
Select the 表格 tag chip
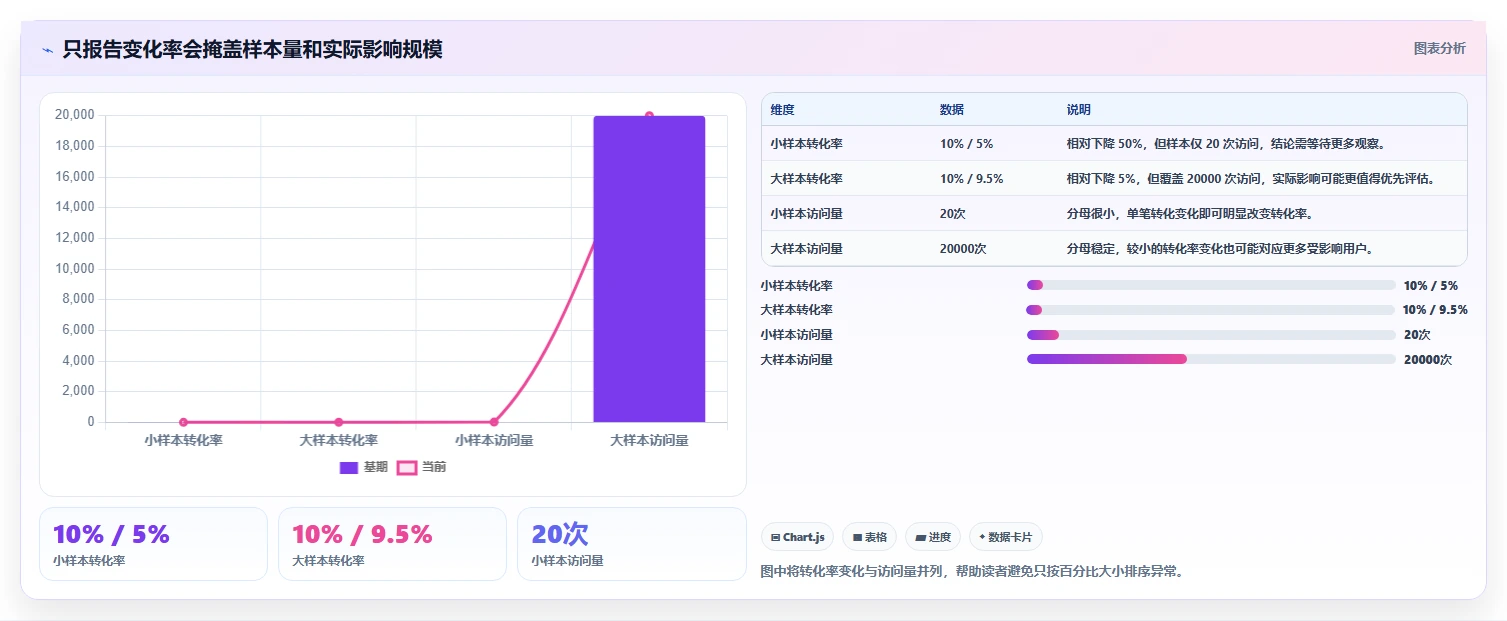869,537
